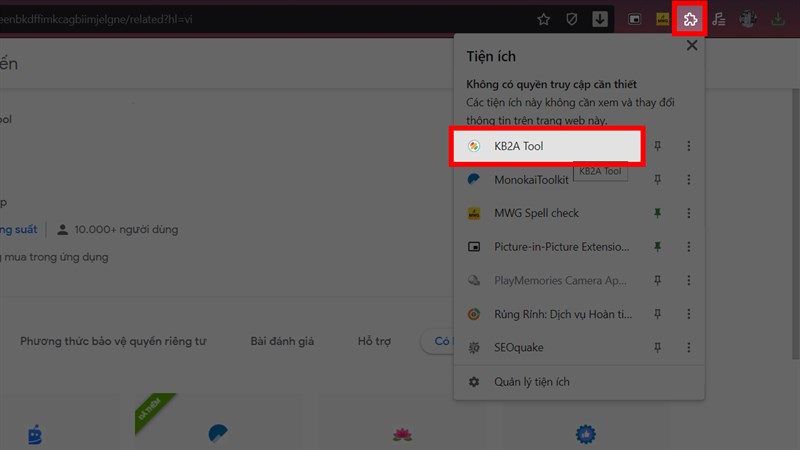800x450 pixels.
Task: Switch to Bài đánh giá tab
Action: [282, 341]
